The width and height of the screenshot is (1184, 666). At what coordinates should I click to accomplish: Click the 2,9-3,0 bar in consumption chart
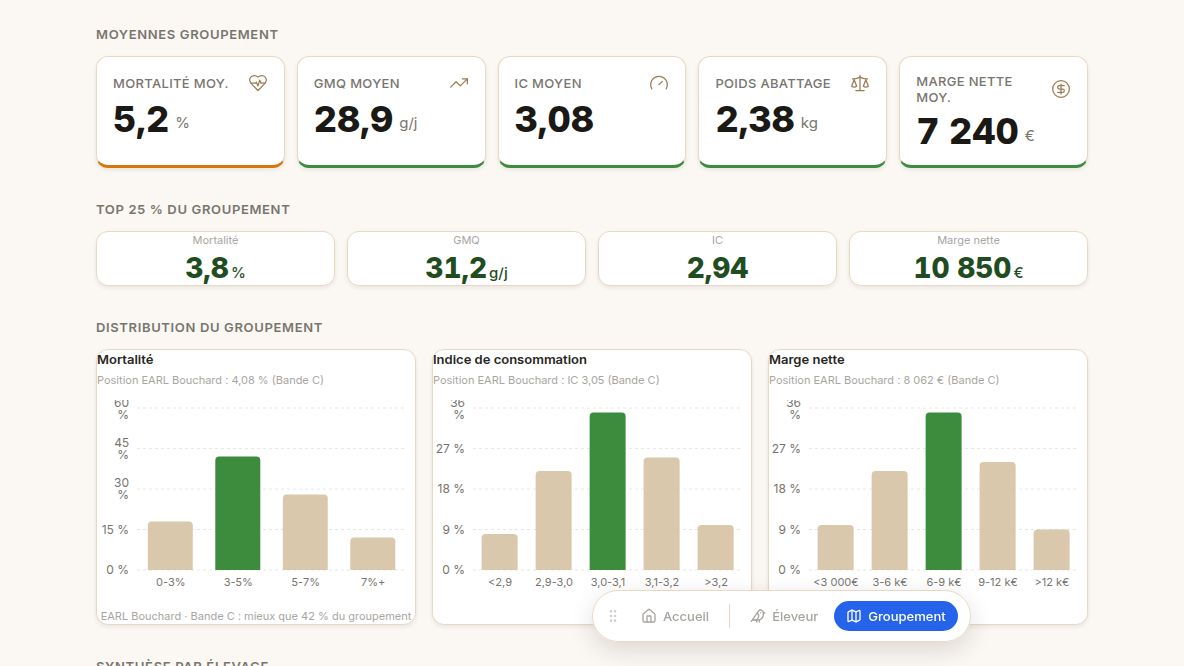pos(553,520)
